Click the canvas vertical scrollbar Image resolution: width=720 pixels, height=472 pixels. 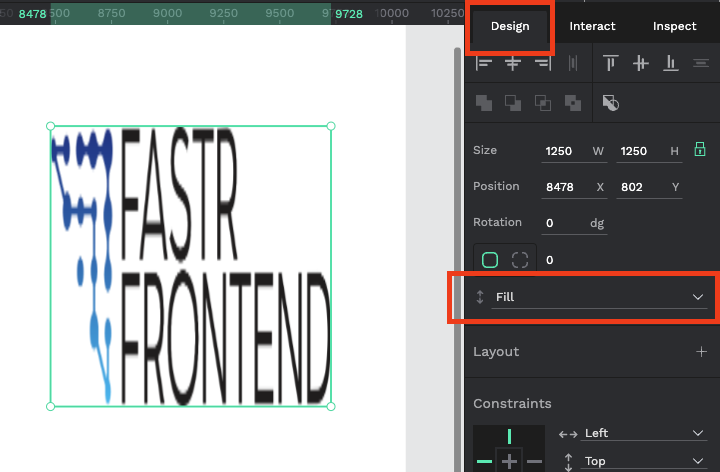point(457,259)
